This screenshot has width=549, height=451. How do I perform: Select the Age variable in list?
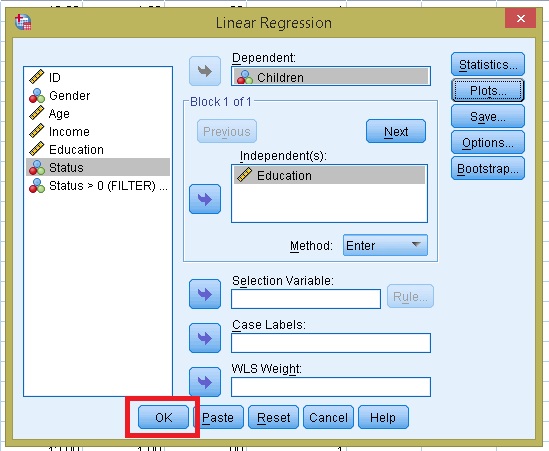pyautogui.click(x=98, y=113)
